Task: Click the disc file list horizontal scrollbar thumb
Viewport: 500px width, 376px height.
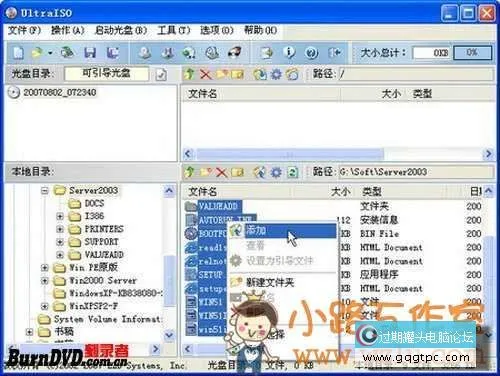Action: pos(290,154)
